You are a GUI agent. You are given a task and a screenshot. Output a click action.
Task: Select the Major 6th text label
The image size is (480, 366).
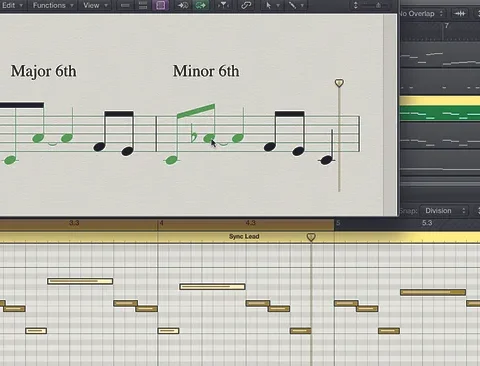click(x=43, y=71)
